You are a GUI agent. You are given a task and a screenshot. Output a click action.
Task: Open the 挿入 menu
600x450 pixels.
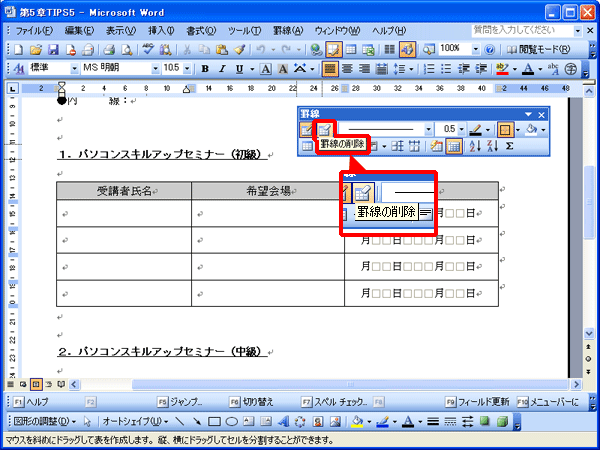pyautogui.click(x=161, y=31)
